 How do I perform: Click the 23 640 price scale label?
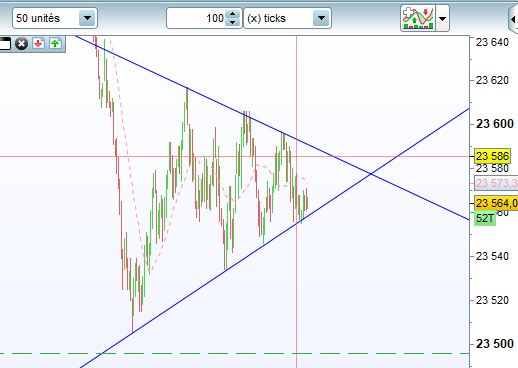point(492,42)
